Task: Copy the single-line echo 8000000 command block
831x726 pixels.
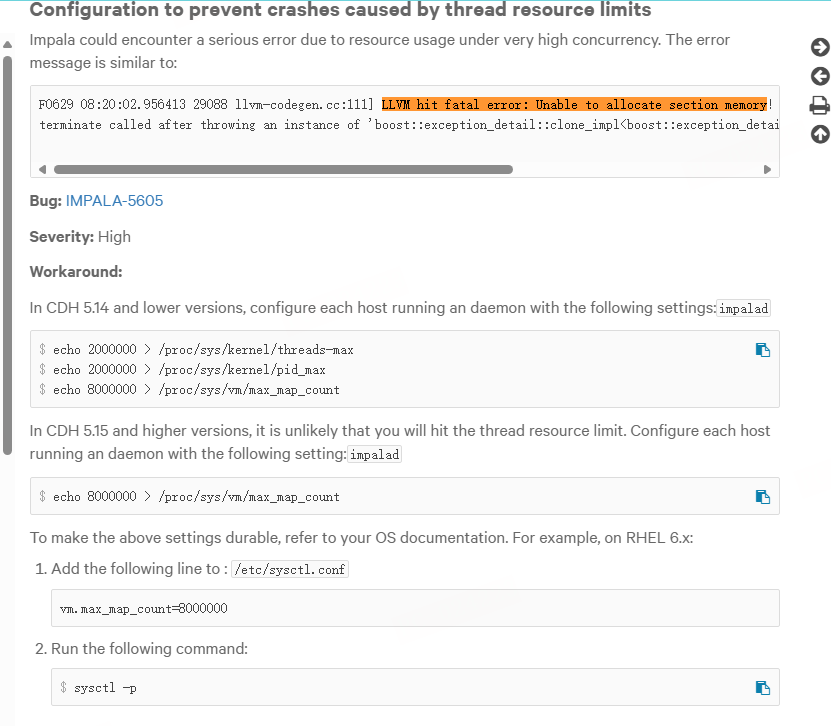Action: pyautogui.click(x=762, y=496)
